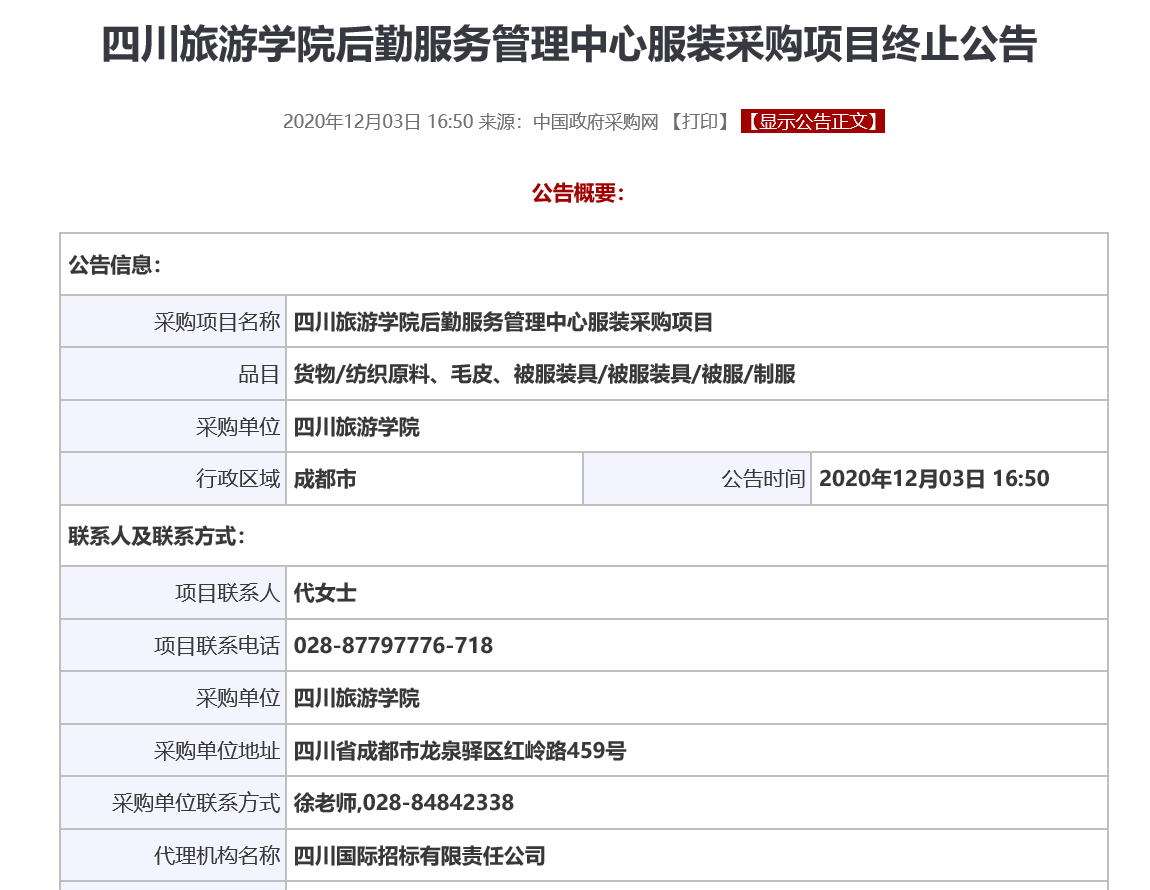
Task: Select the bold 2020年12月03日 16:50 table value
Action: pyautogui.click(x=934, y=479)
